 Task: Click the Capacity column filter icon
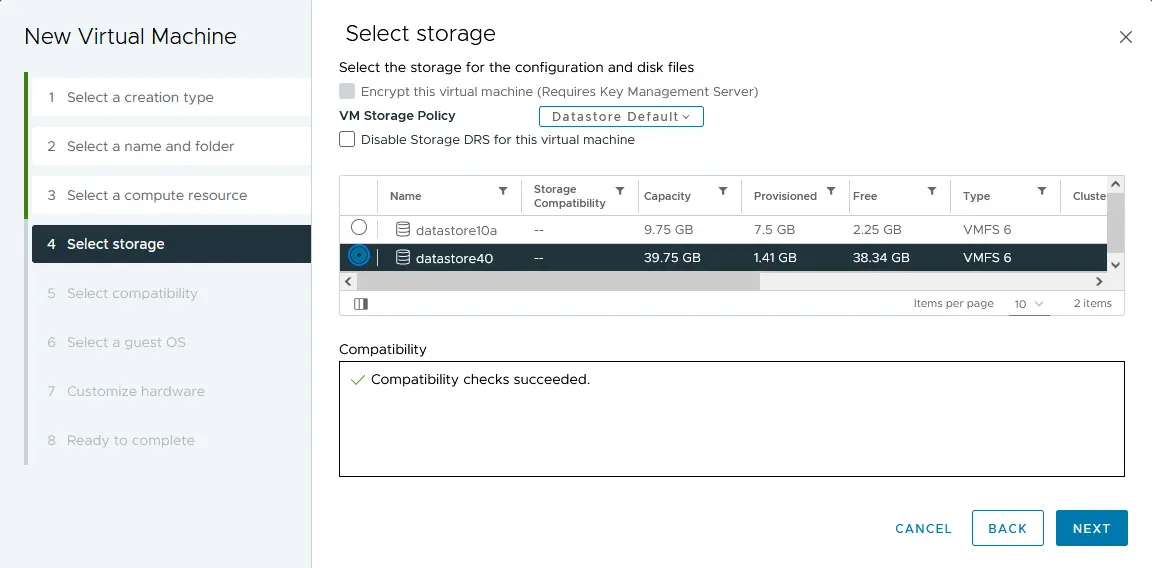(x=722, y=191)
